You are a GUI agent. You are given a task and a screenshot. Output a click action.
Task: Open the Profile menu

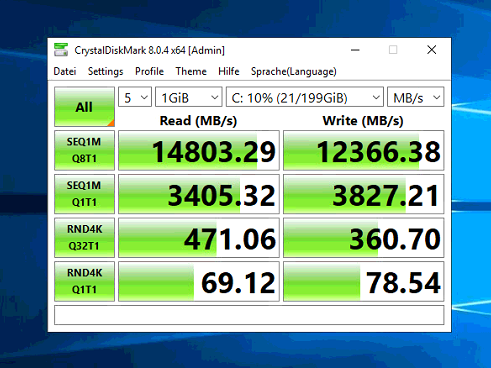coord(149,71)
